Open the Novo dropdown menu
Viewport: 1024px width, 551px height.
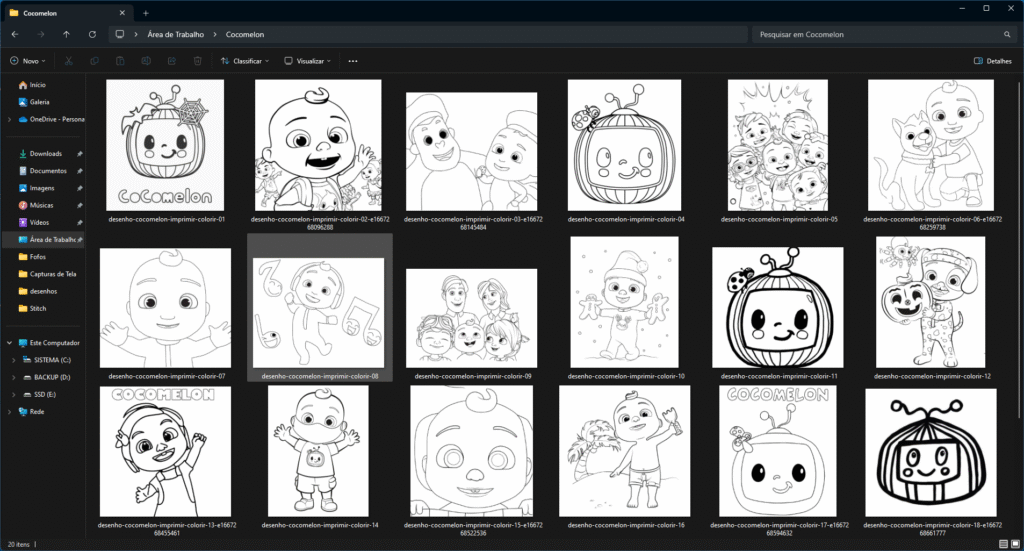click(28, 61)
